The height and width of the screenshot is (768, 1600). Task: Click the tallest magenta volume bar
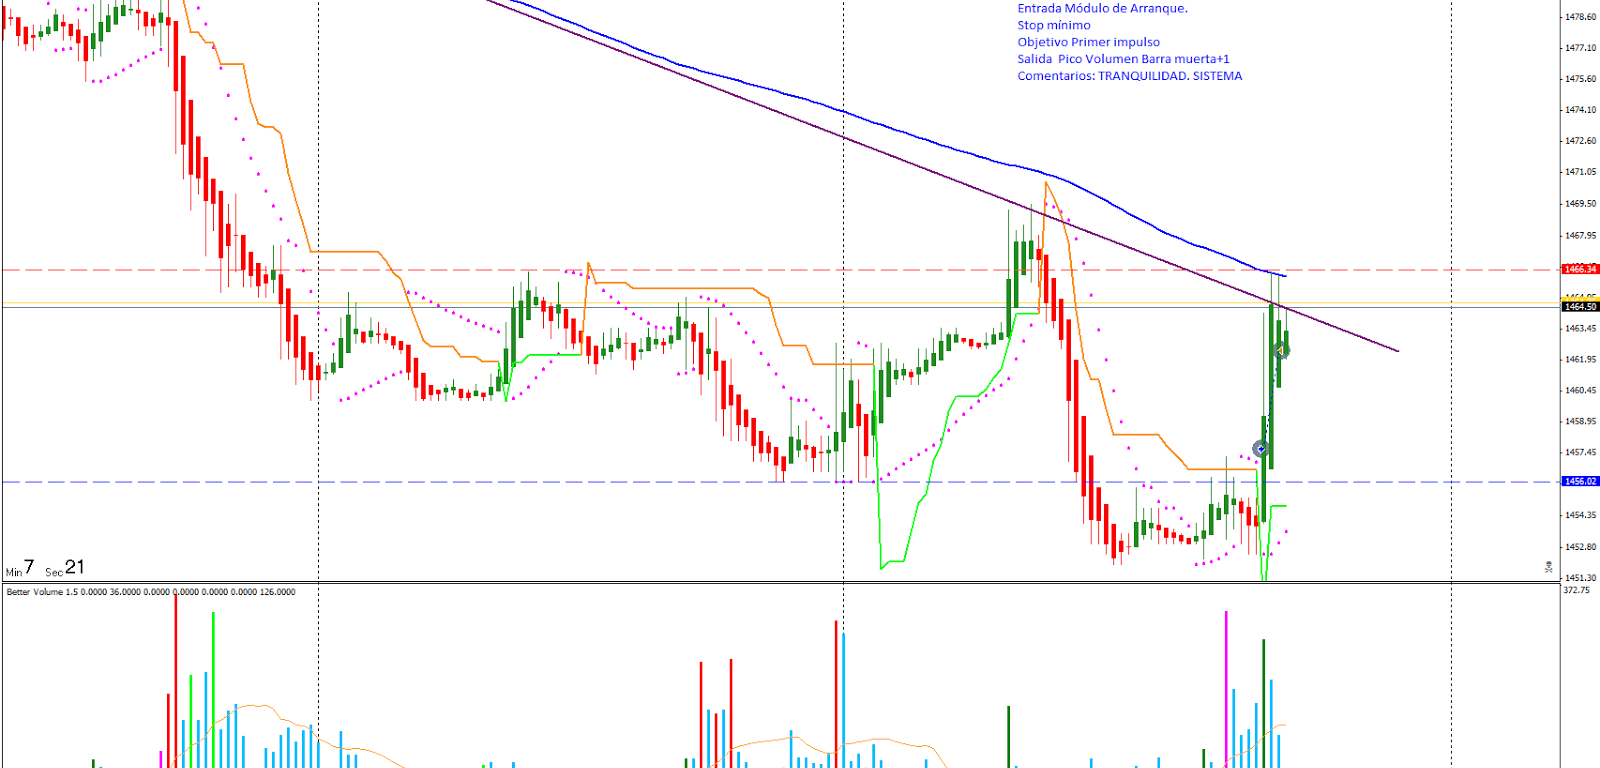1226,690
